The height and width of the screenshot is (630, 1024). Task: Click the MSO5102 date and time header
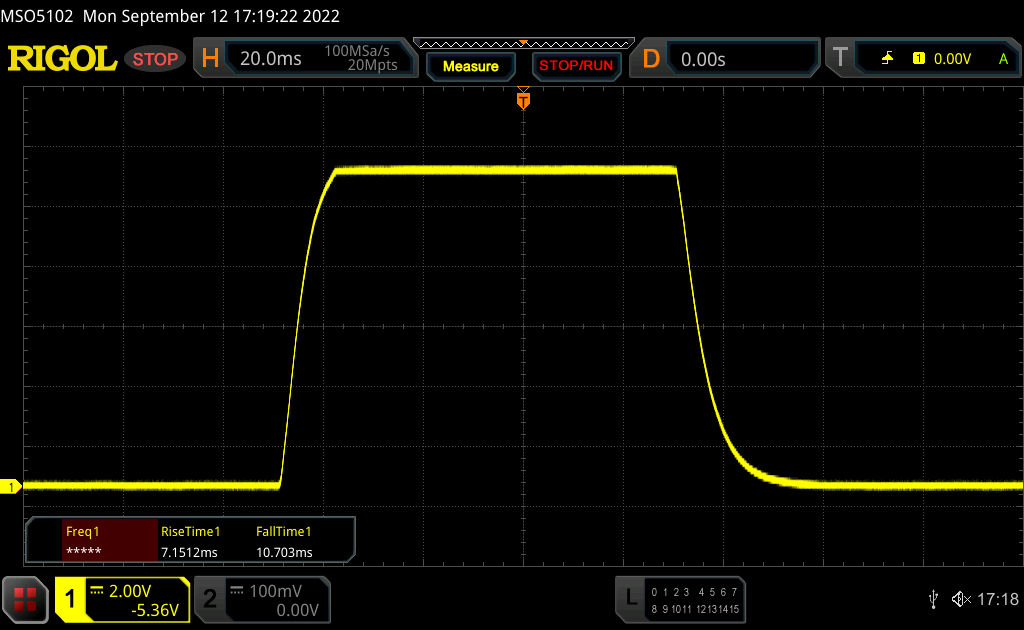[170, 16]
